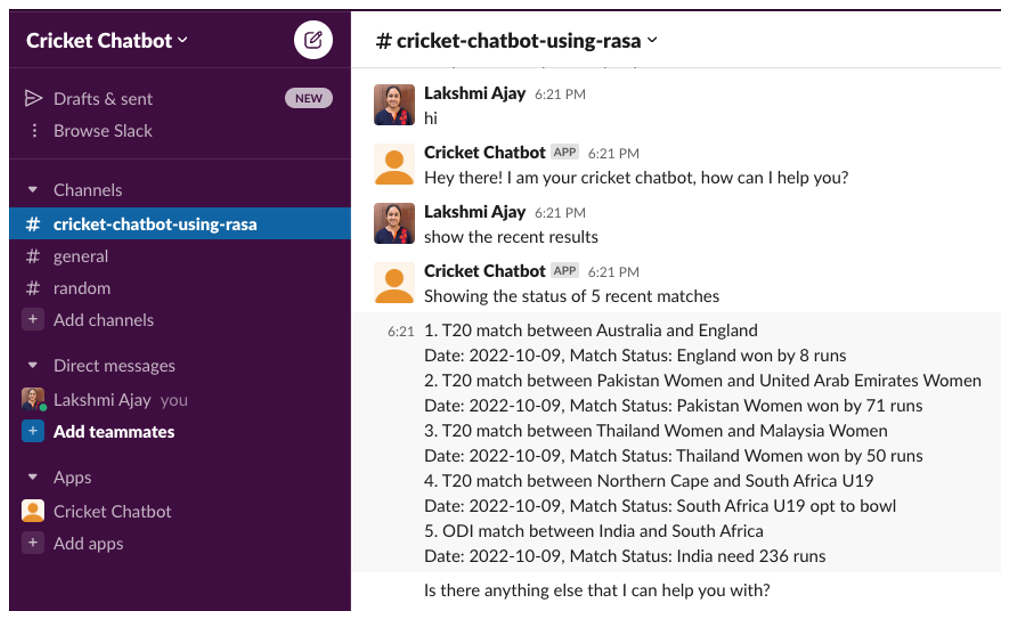Click the Cricket Chatbot sender name in chat
Image resolution: width=1011 pixels, height=619 pixels.
click(485, 152)
